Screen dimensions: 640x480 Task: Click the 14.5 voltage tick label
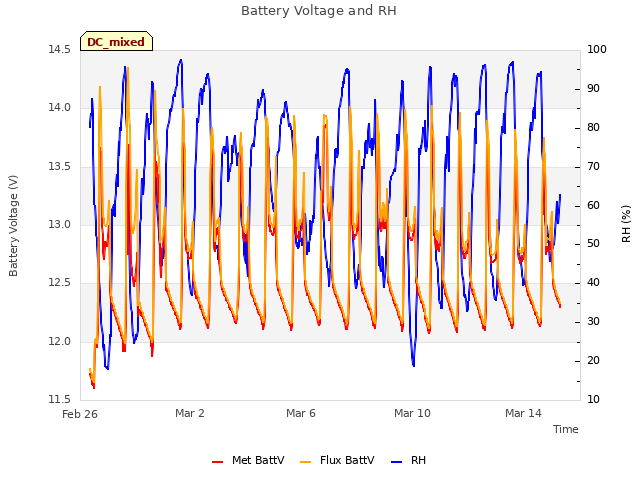[x=59, y=49]
